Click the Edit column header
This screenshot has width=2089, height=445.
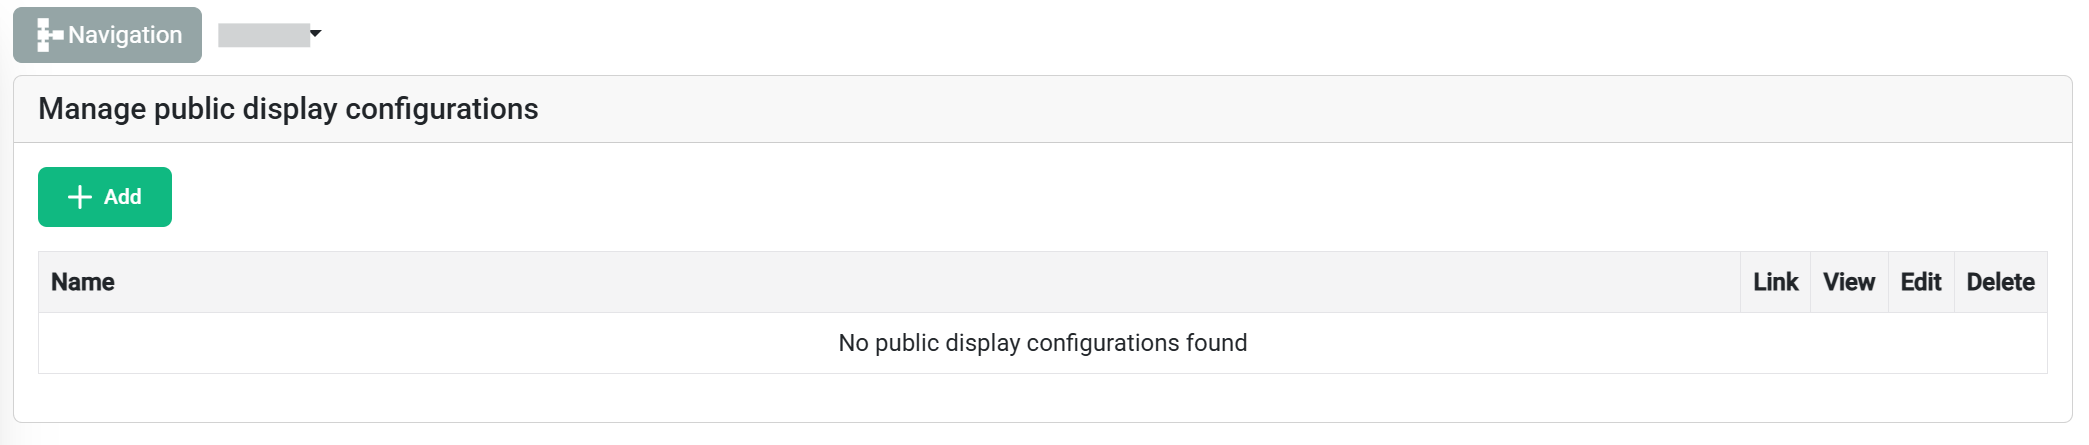pyautogui.click(x=1920, y=282)
